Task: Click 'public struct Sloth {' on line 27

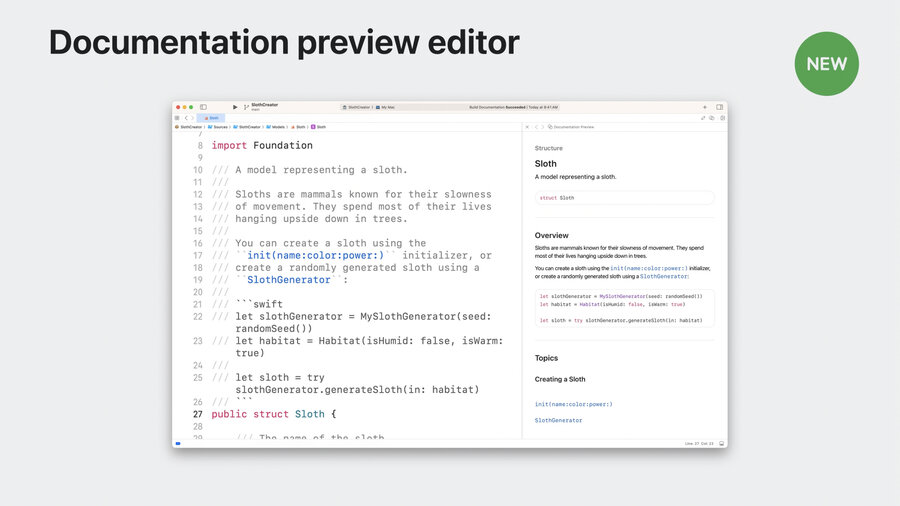Action: pyautogui.click(x=274, y=414)
